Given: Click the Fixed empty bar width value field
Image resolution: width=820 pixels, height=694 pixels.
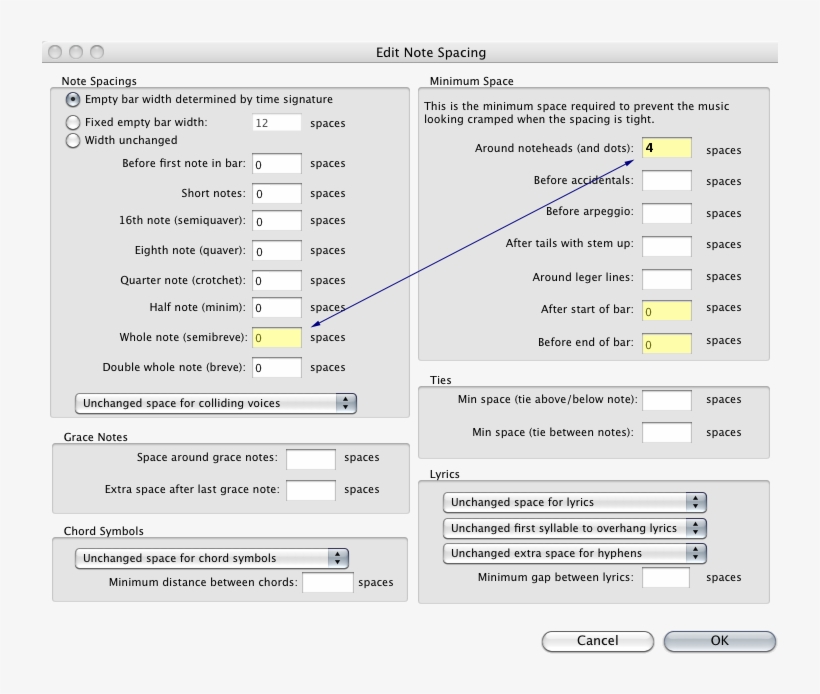Looking at the screenshot, I should point(276,123).
